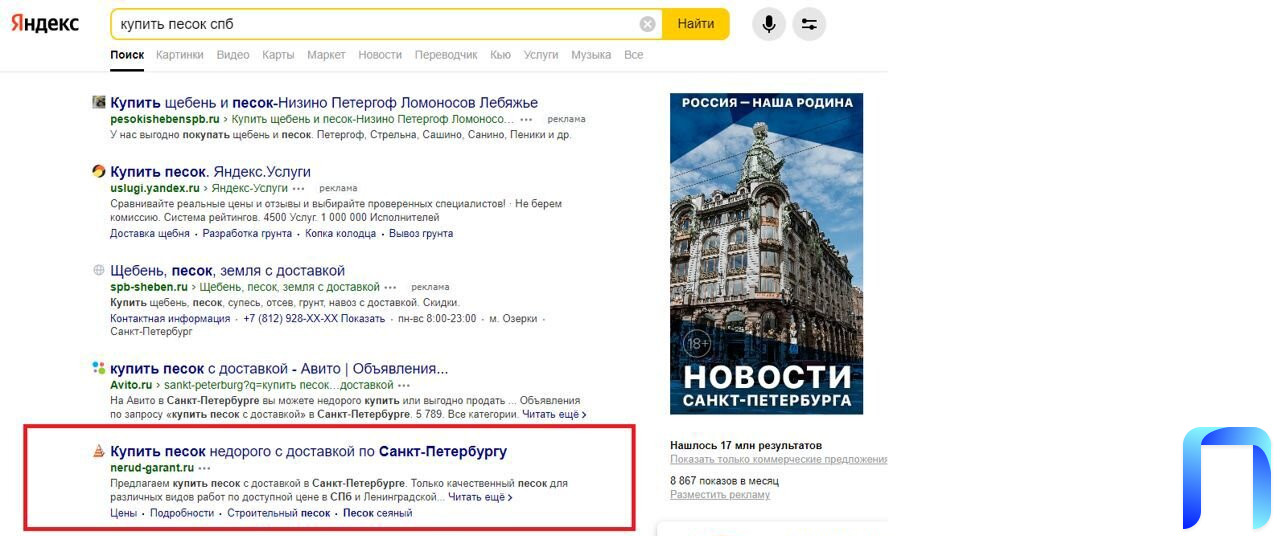Open the Кью tab
The image size is (1280, 536).
pos(501,55)
